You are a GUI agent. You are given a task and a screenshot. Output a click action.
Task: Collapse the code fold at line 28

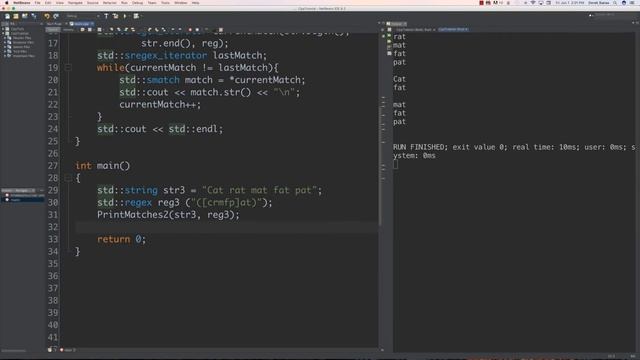(x=68, y=178)
